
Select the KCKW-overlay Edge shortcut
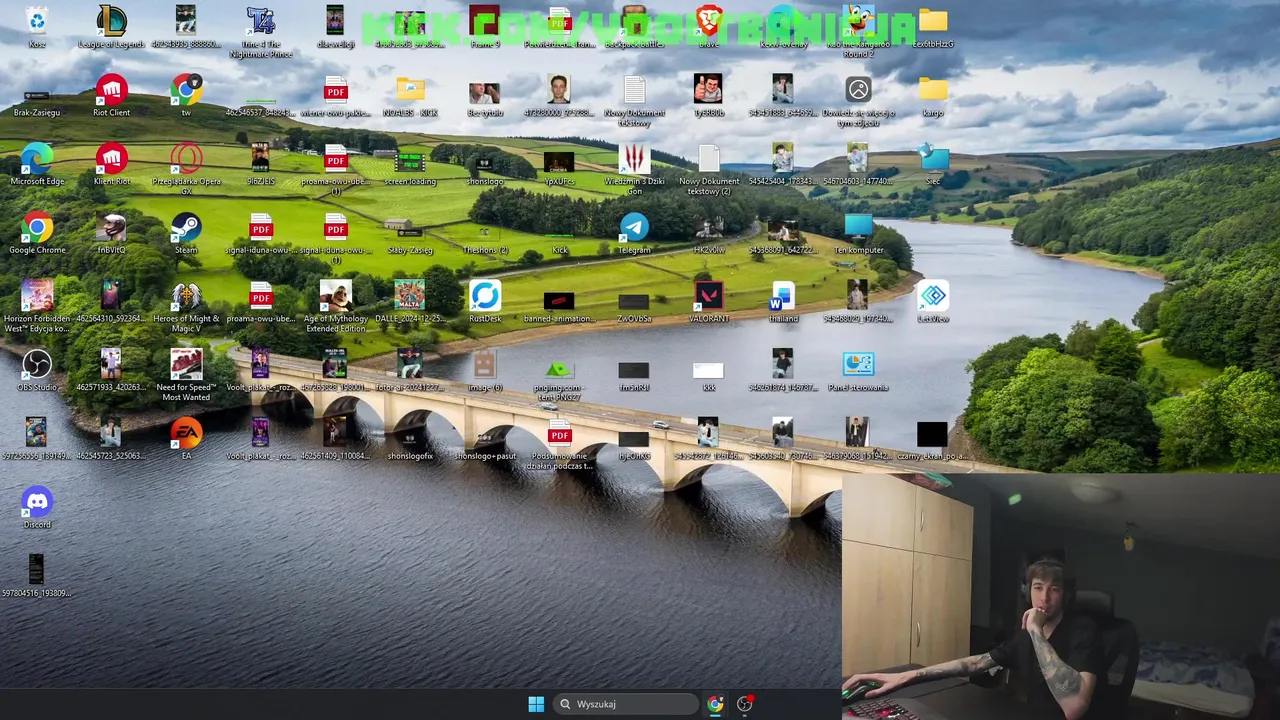coord(783,27)
